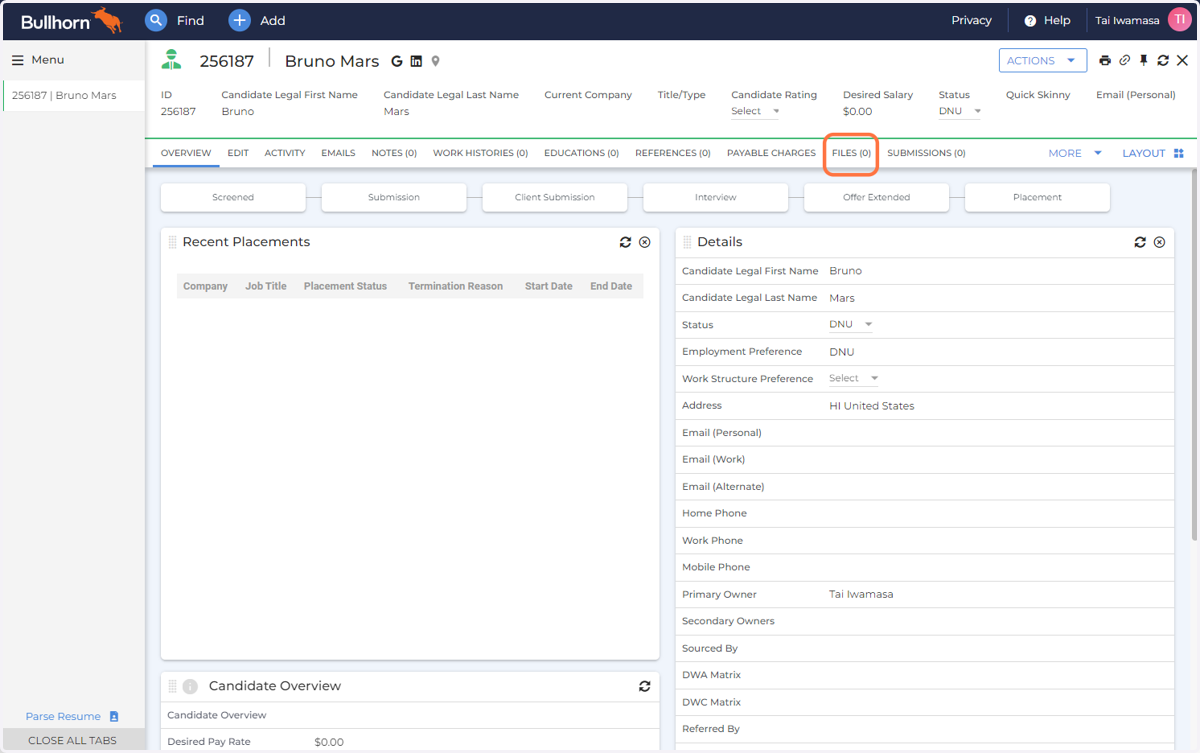Sort by the Company column header
Viewport: 1200px width, 753px height.
tap(205, 286)
